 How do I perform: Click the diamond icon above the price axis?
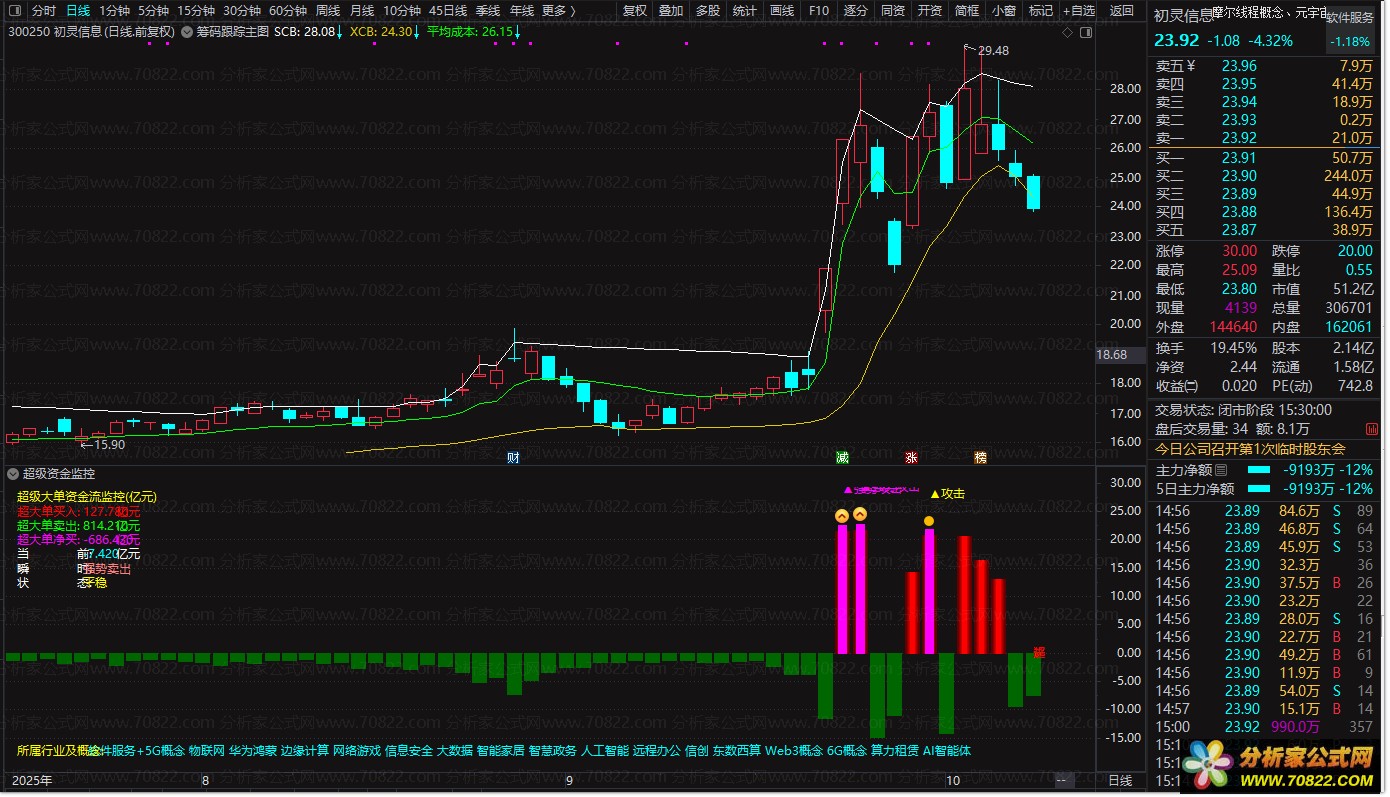[x=1067, y=32]
